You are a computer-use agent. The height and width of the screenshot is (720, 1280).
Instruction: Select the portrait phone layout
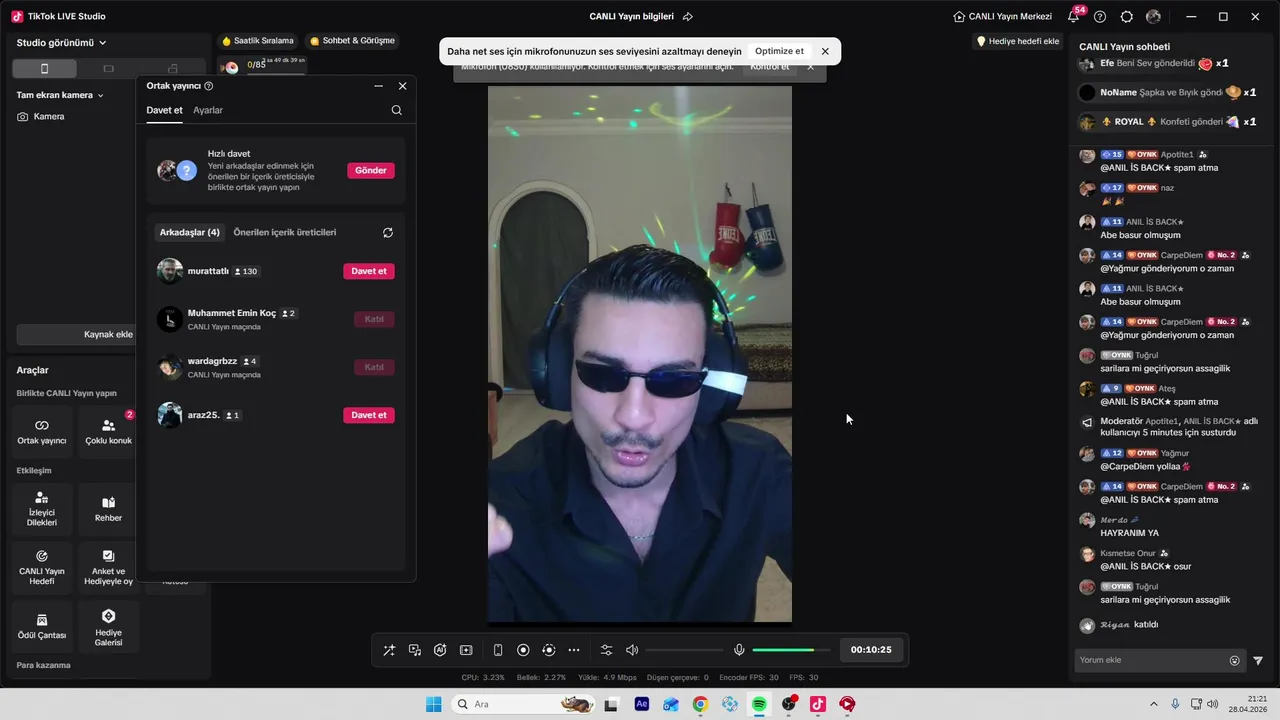tap(44, 68)
